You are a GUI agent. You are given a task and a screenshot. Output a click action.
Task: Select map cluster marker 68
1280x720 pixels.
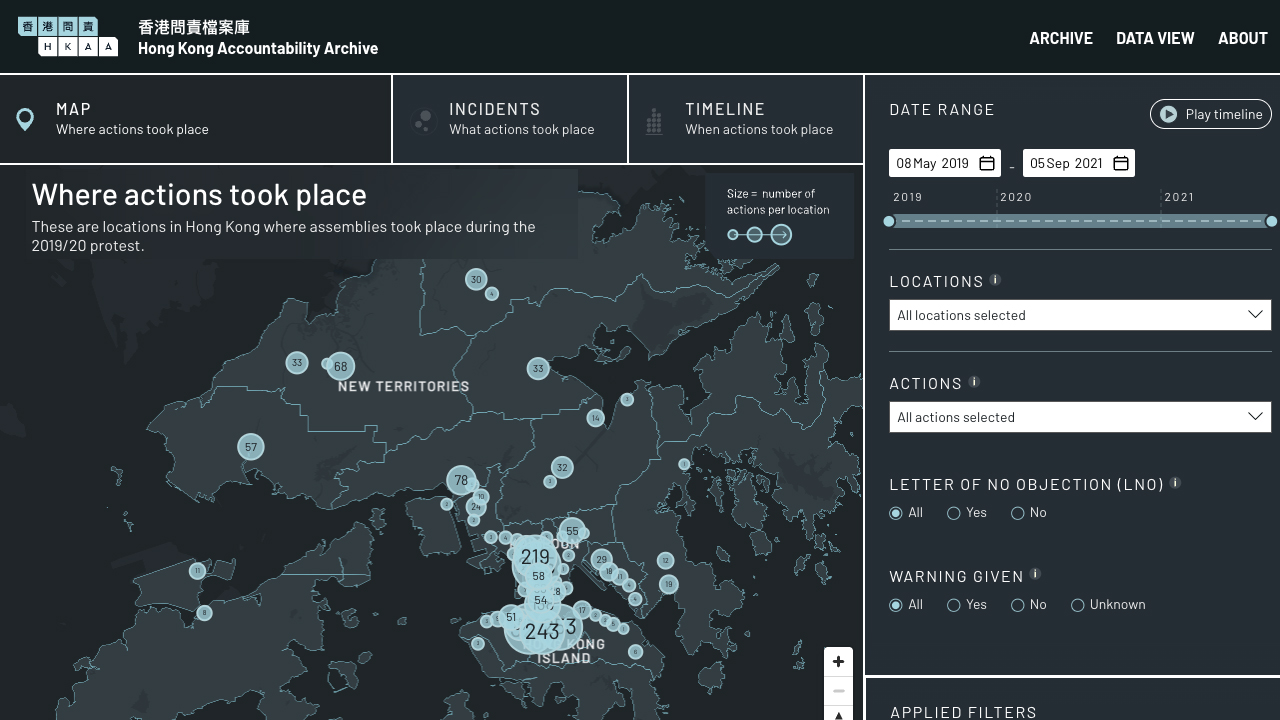point(341,366)
